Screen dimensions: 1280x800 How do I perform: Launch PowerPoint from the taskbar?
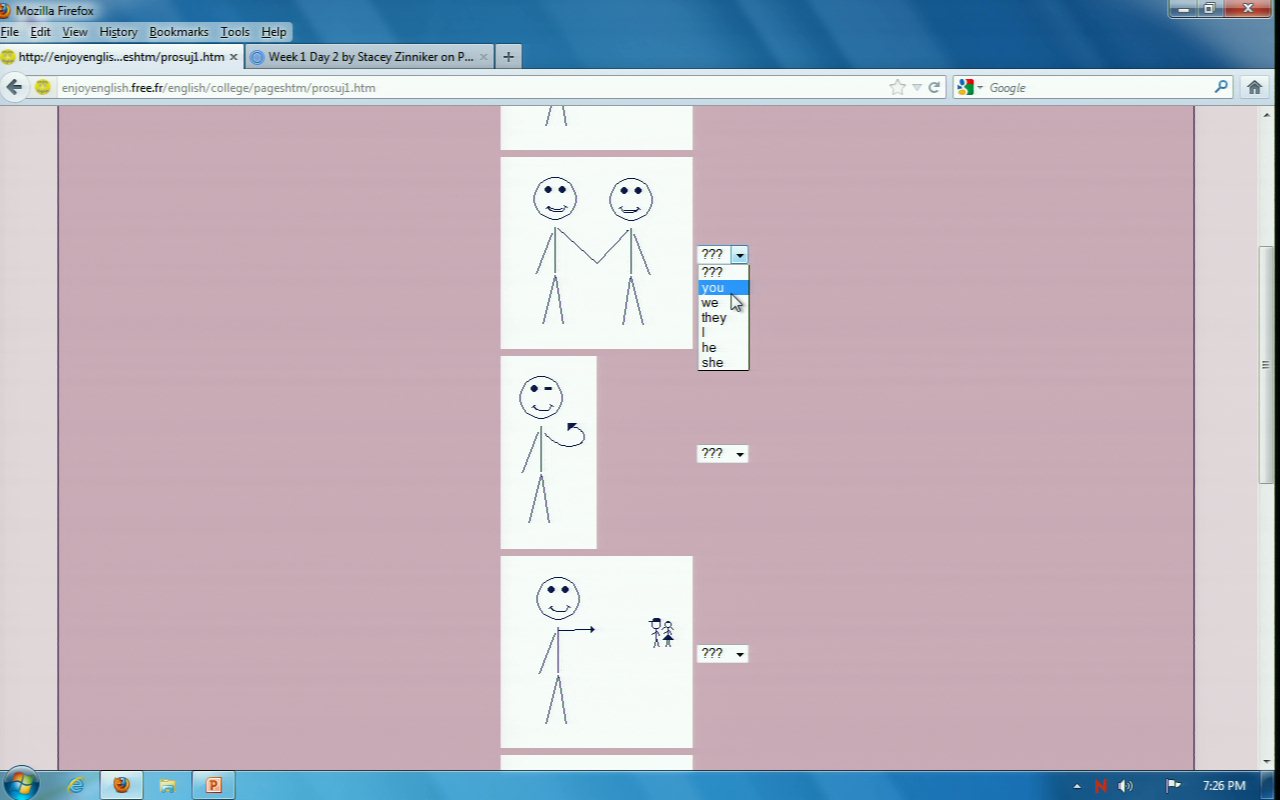coord(213,785)
